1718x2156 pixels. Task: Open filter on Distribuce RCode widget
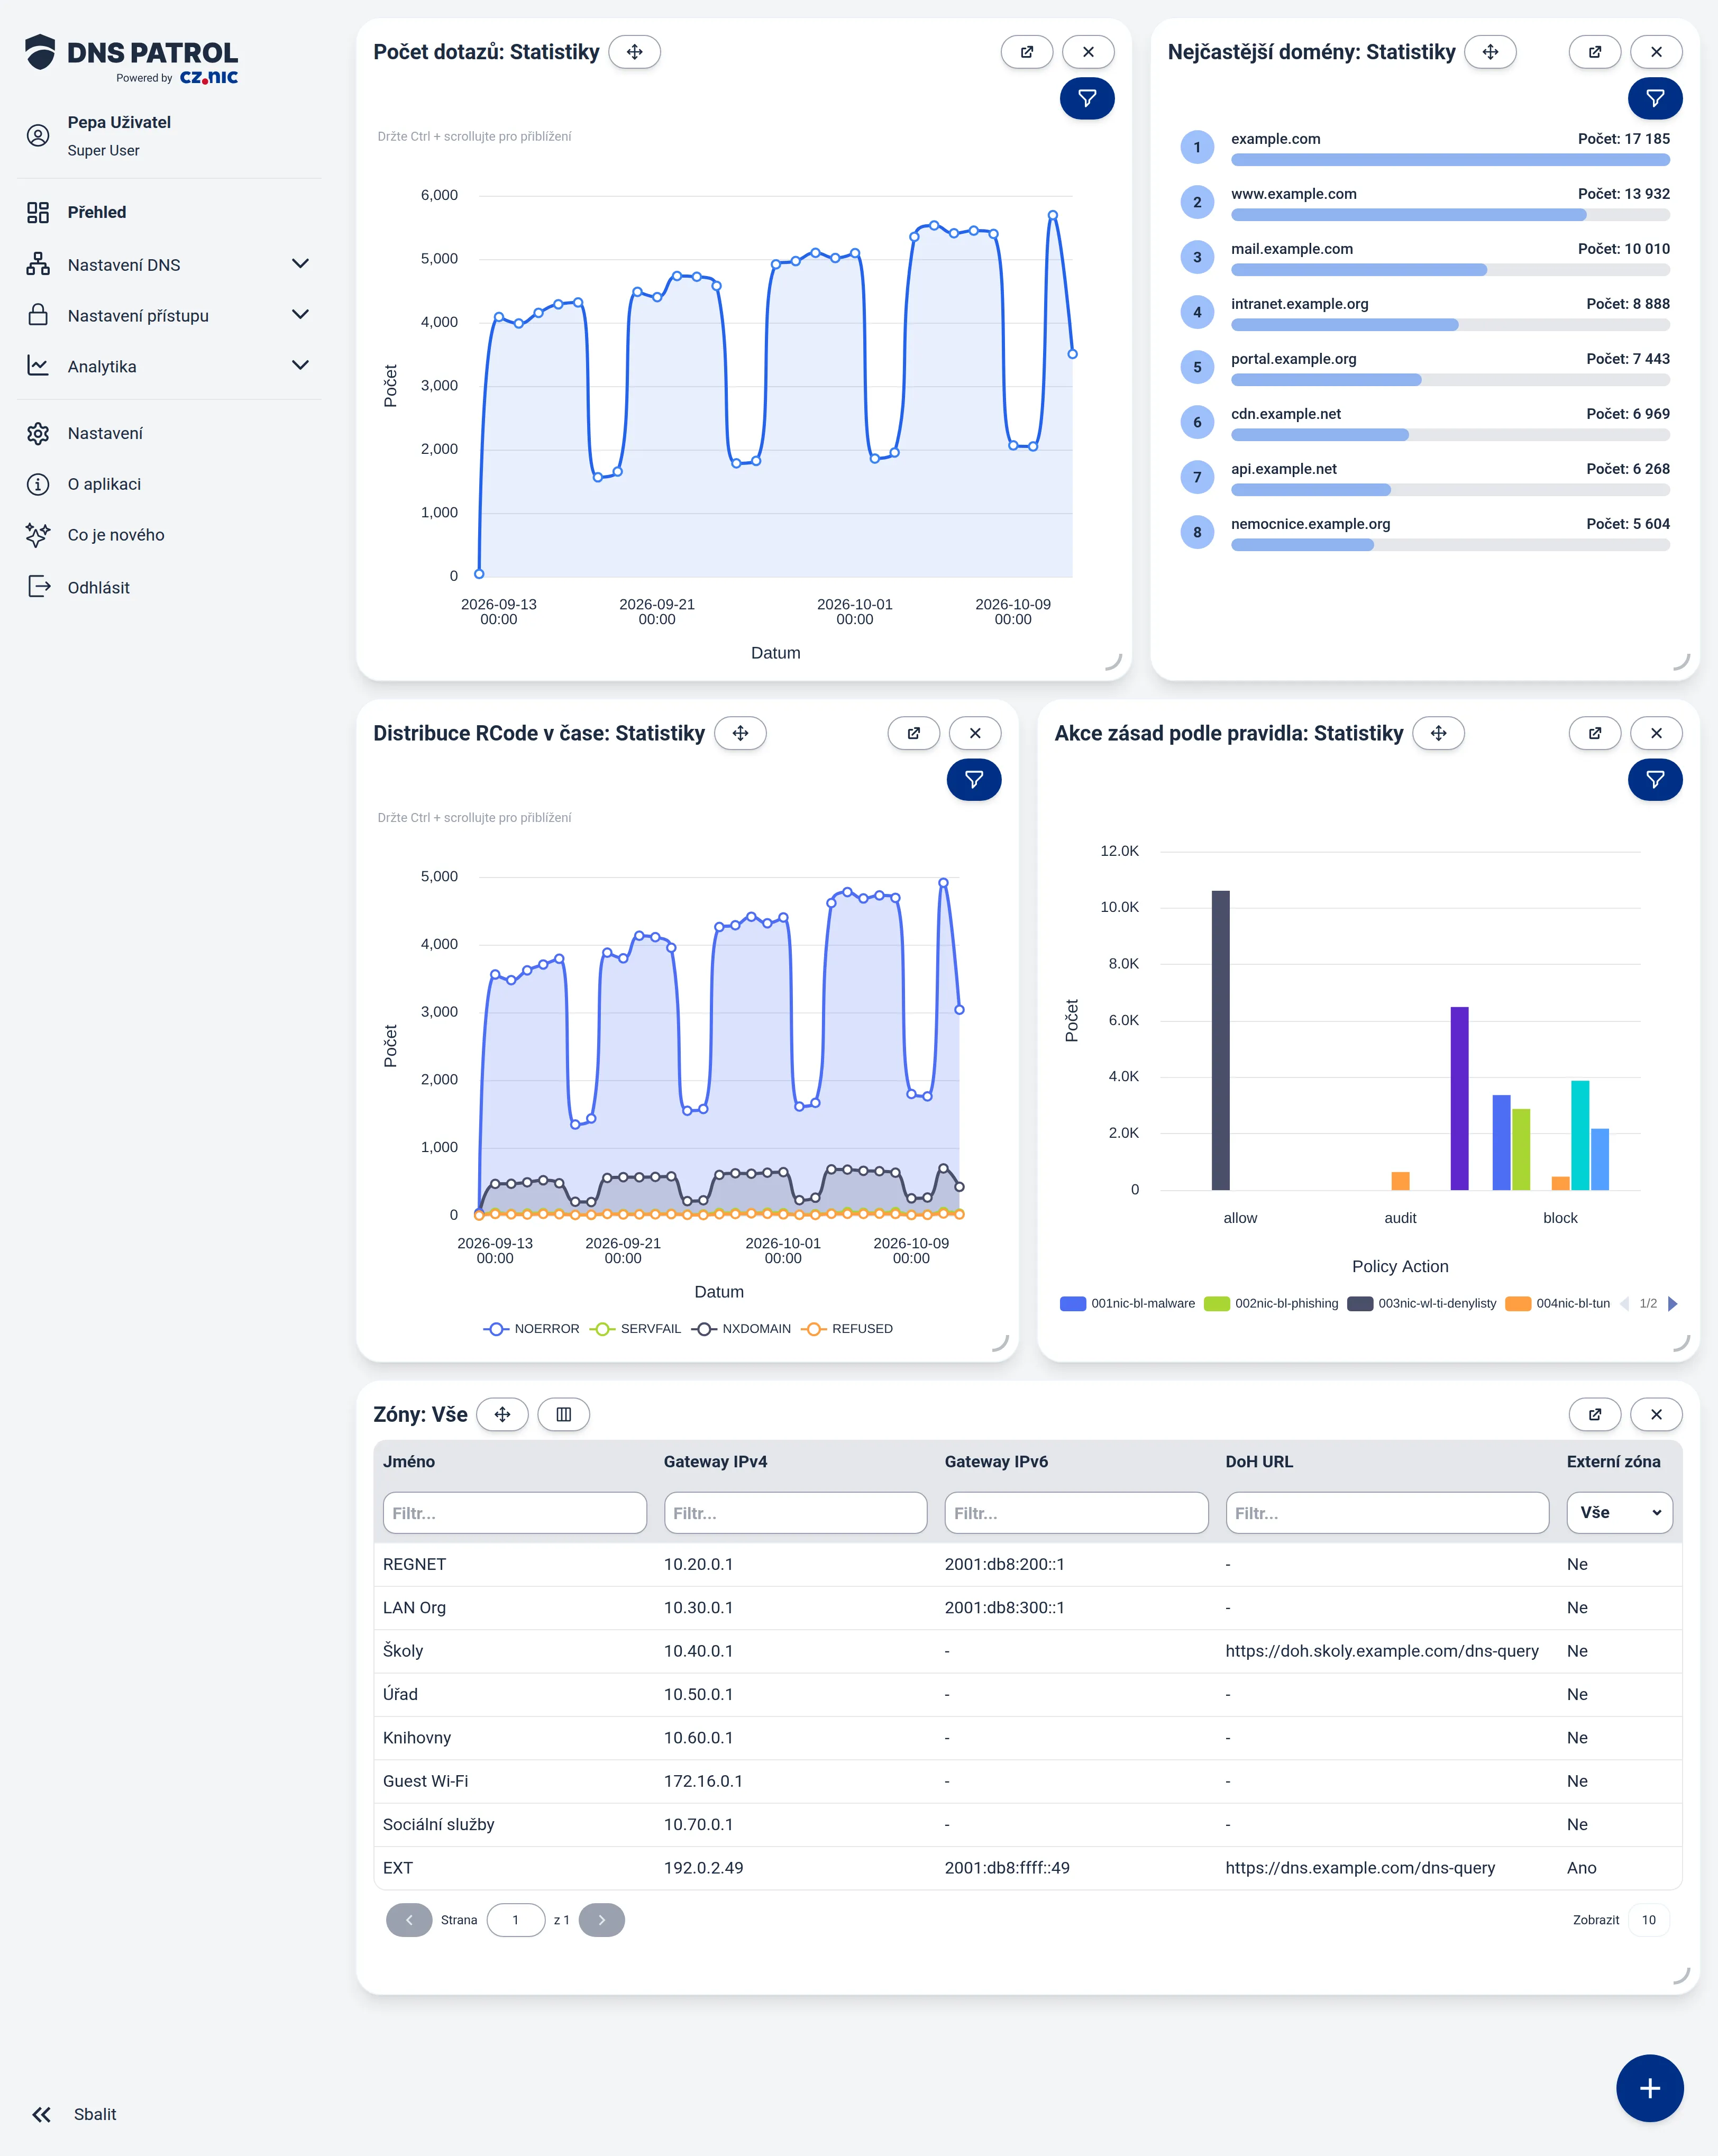[x=974, y=779]
